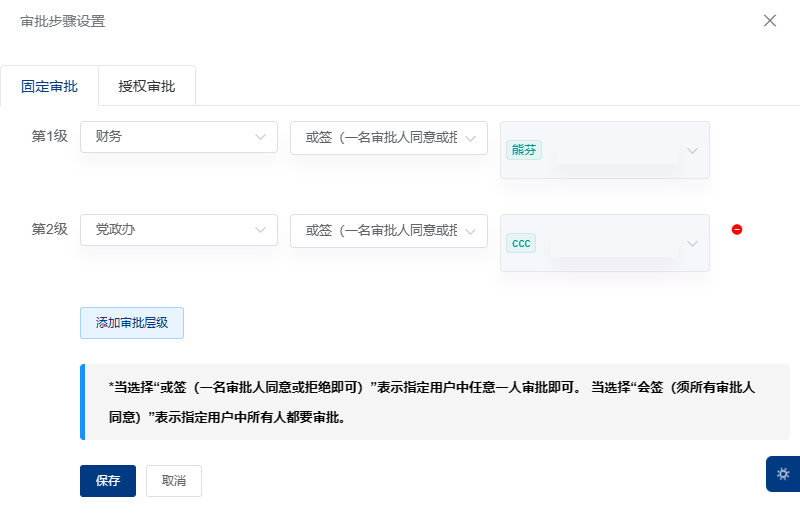This screenshot has width=800, height=515.
Task: Cancel with 取消 button
Action: 174,481
